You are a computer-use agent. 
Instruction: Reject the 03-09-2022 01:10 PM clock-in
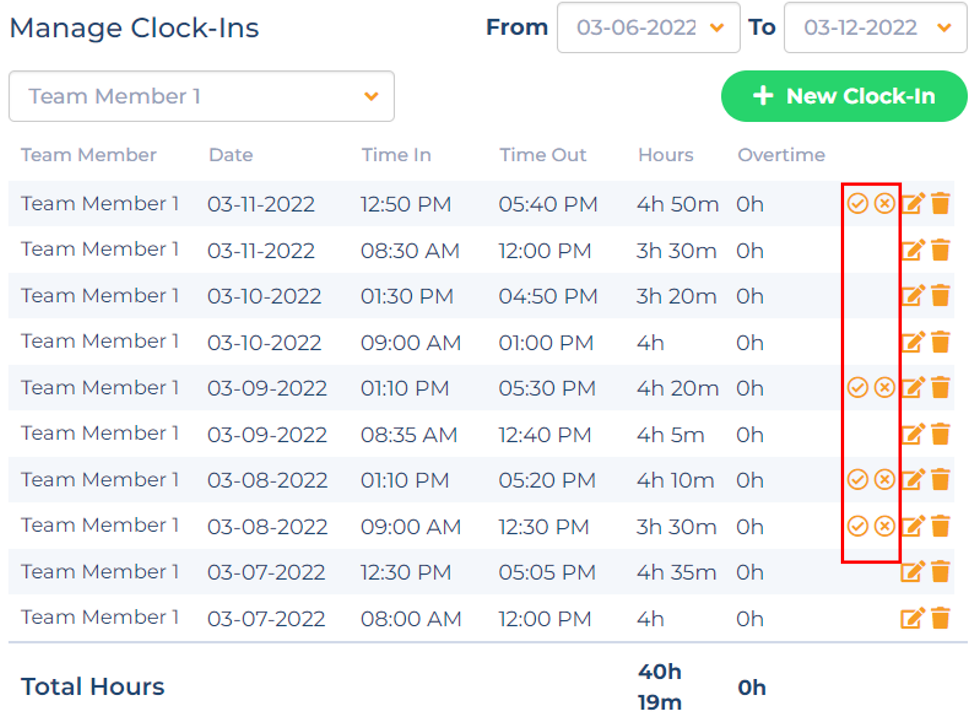884,387
